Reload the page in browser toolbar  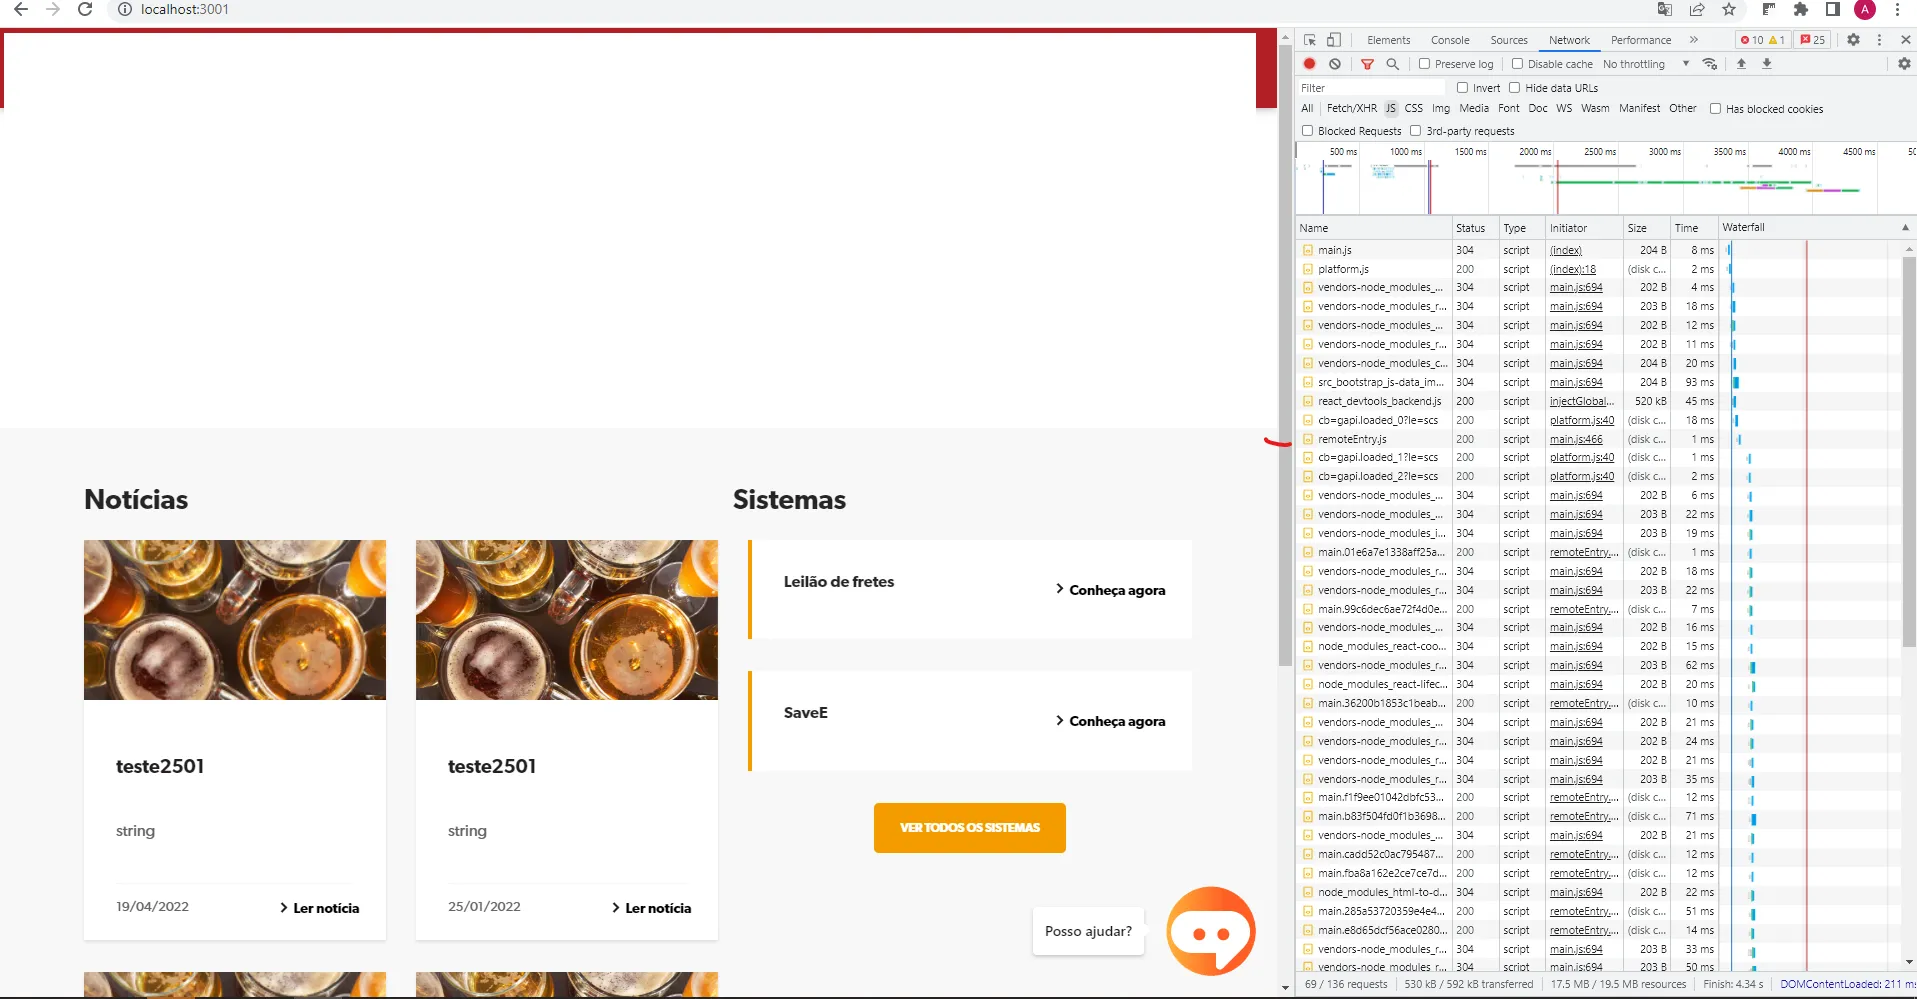click(85, 9)
